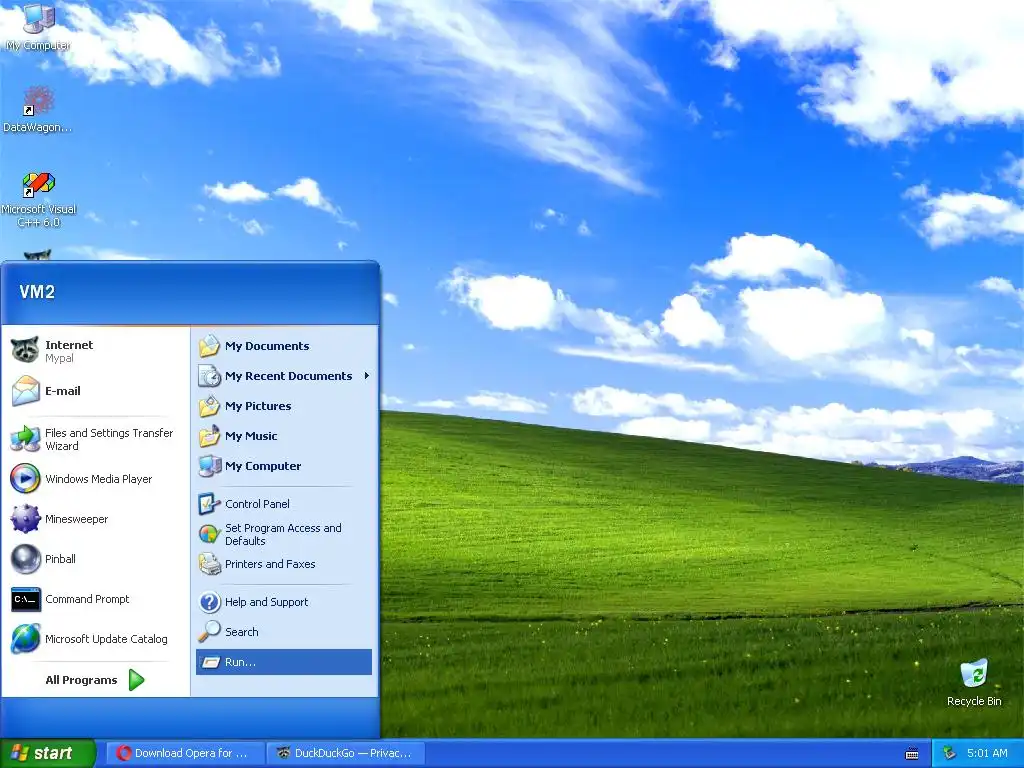Click the Windows Media Player icon
The image size is (1024, 768).
[25, 479]
